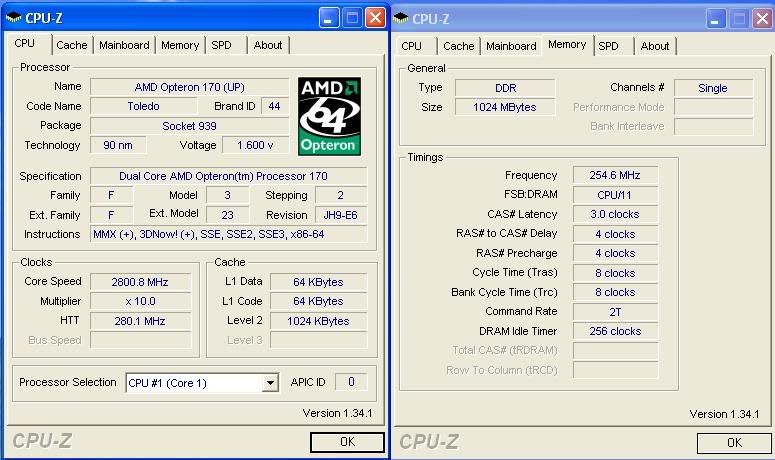Click the Cycle Time (Tras) value '8 clocks'
This screenshot has width=775, height=460.
point(615,273)
